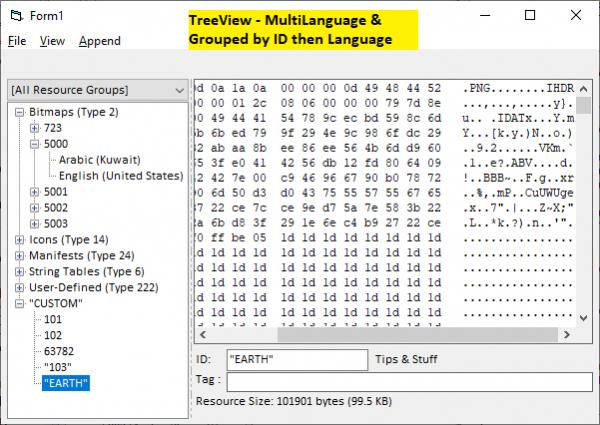Select custom resource 101
The image size is (600, 425).
53,320
